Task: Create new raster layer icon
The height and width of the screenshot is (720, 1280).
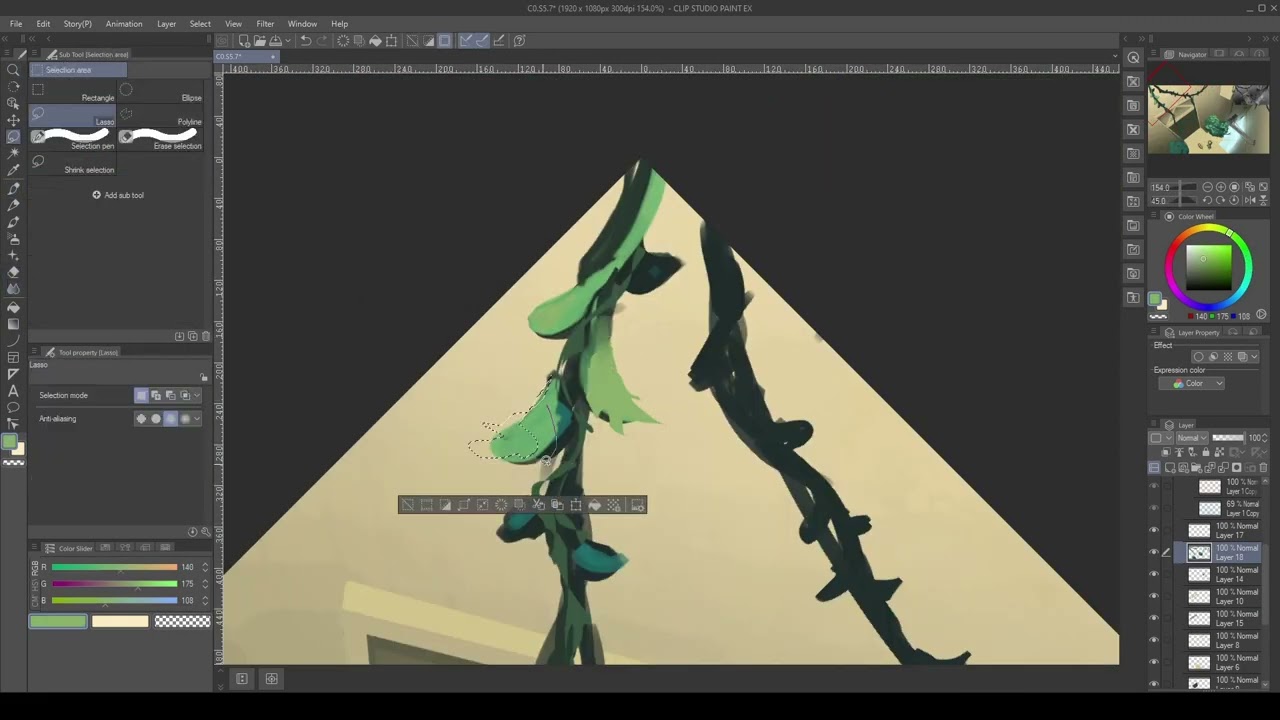Action: (1168, 467)
